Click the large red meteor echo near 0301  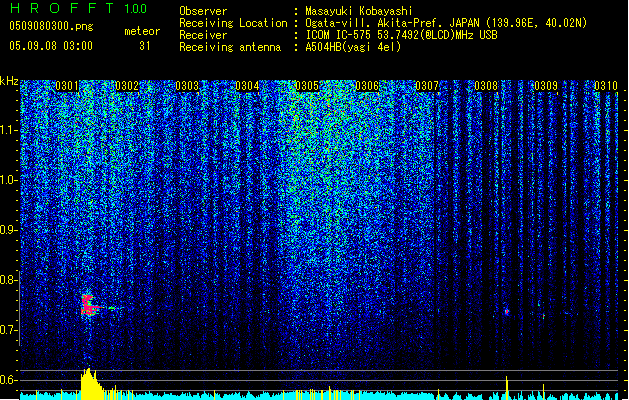click(89, 306)
